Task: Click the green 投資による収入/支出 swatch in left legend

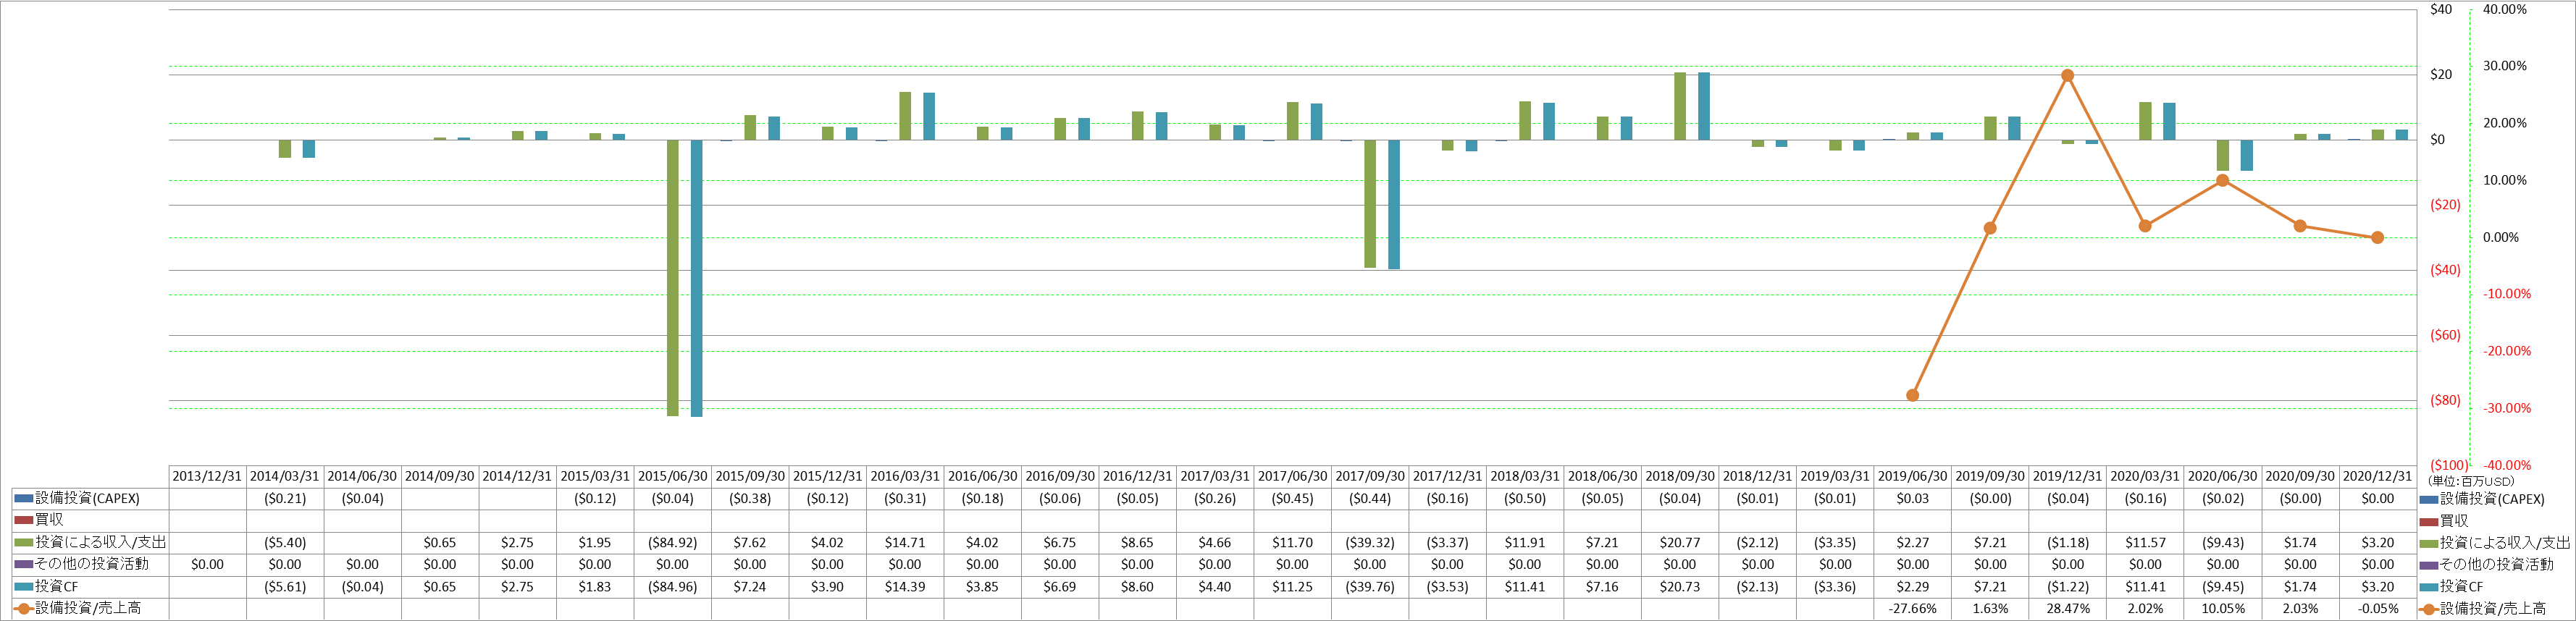Action: (24, 543)
